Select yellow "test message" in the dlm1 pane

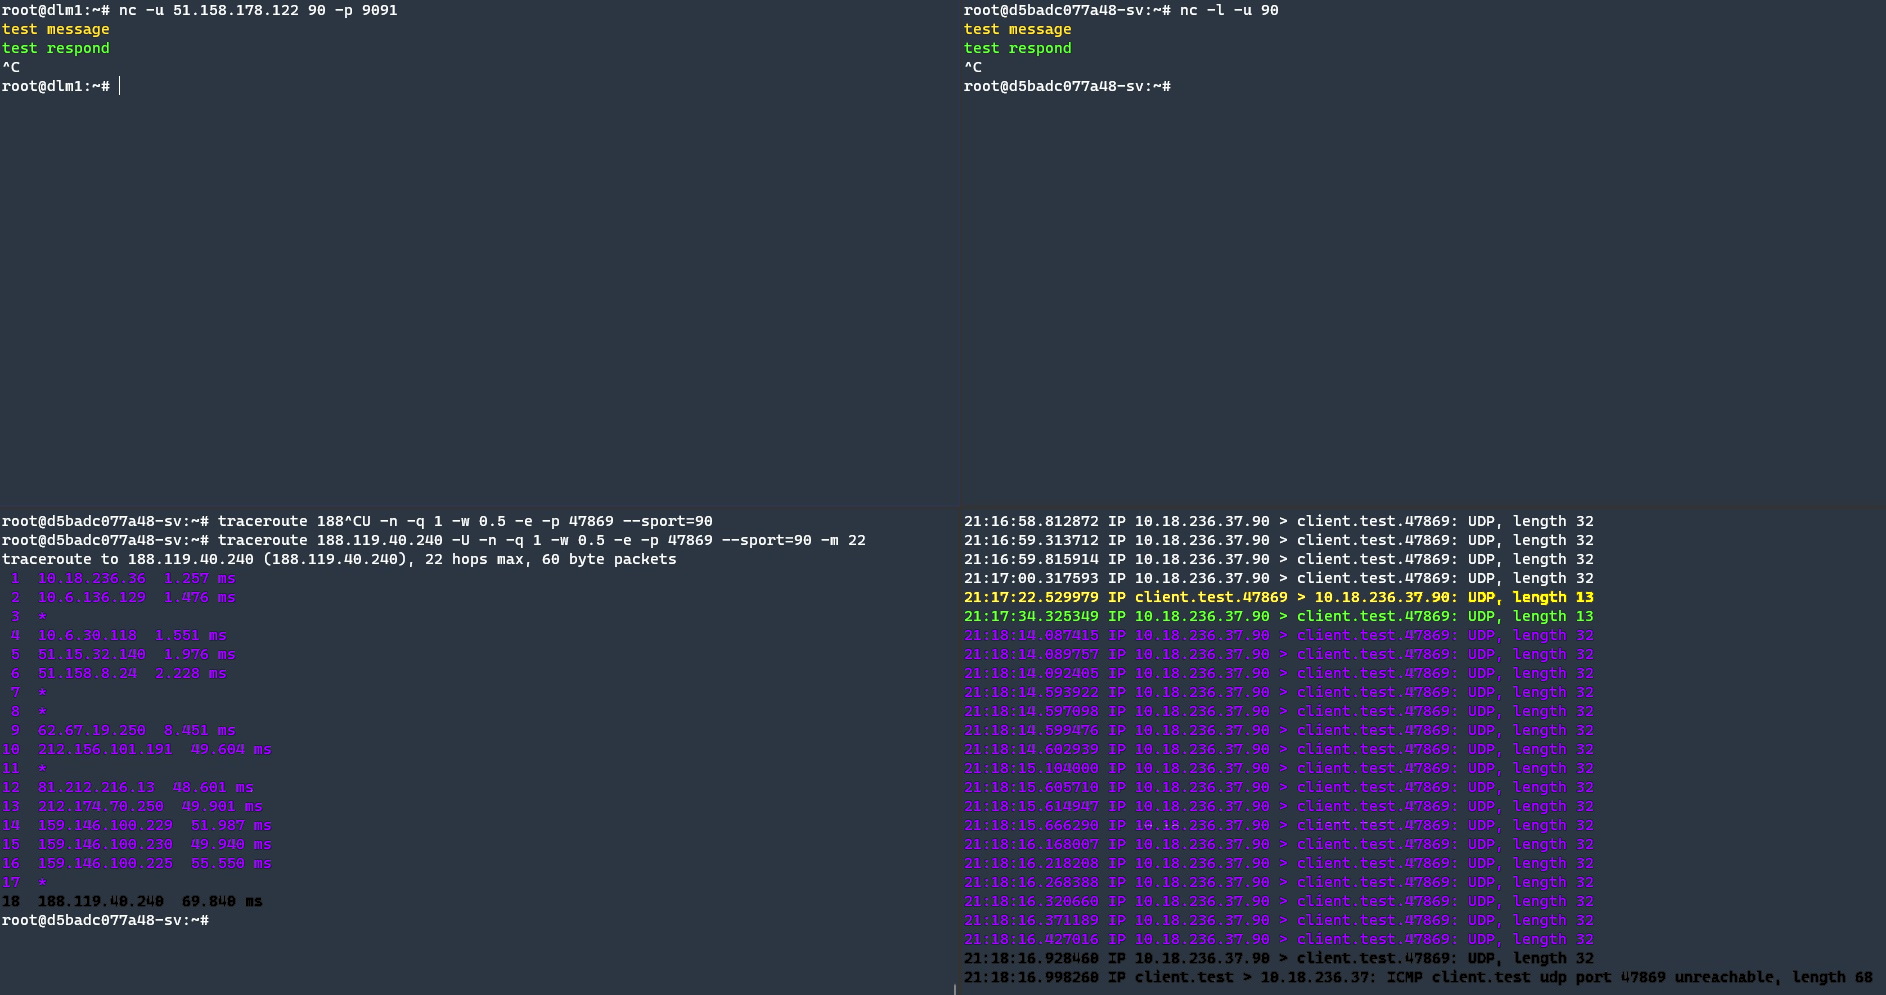(55, 29)
